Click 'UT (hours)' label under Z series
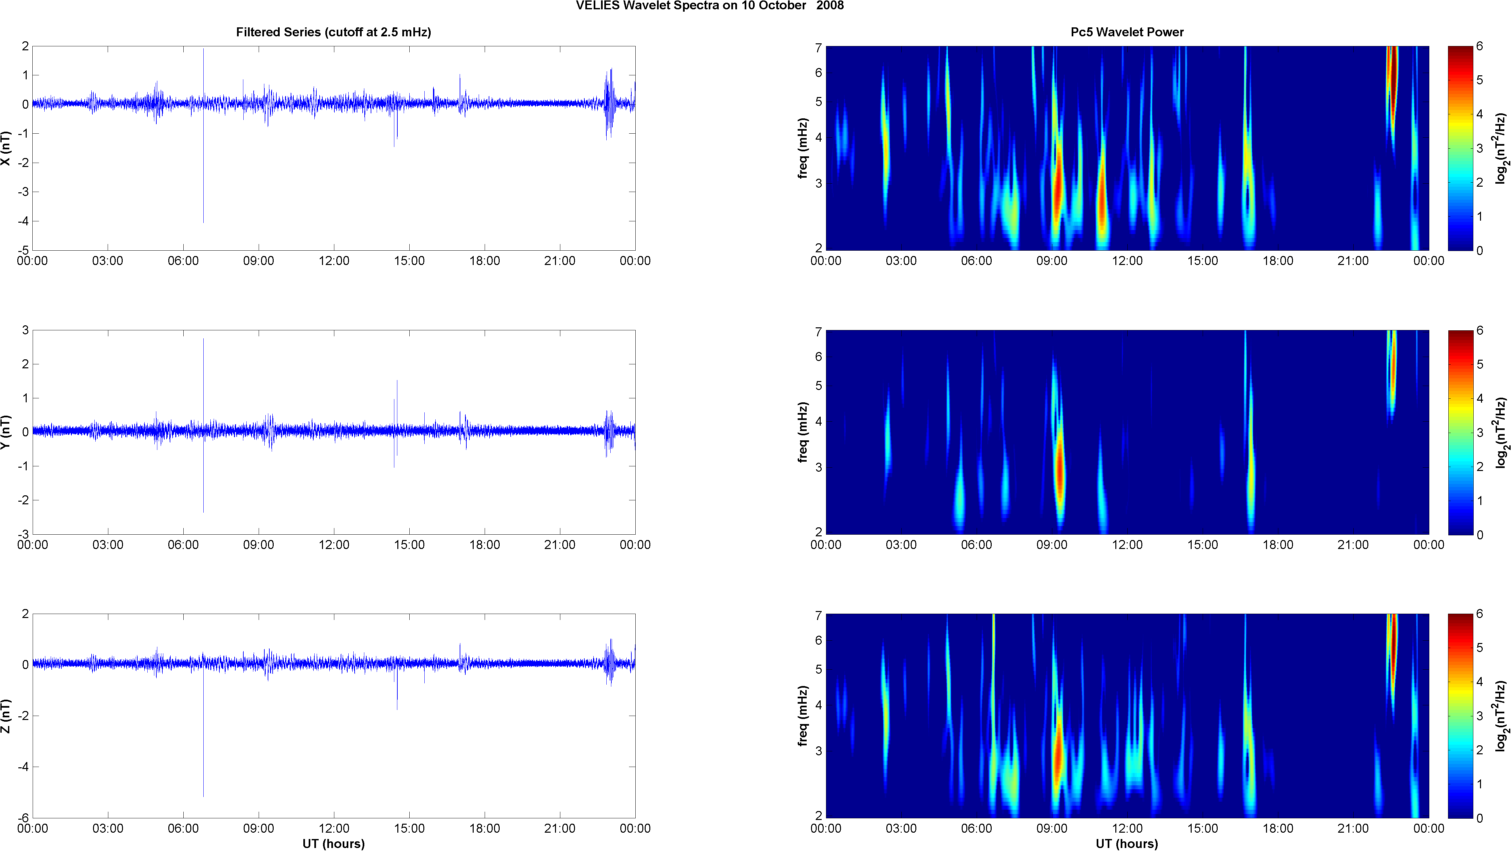The image size is (1511, 851). (333, 844)
